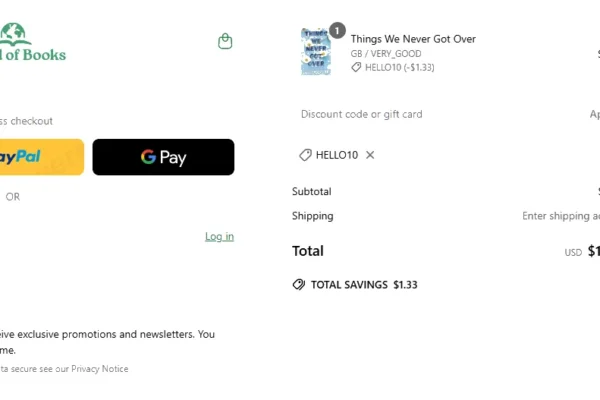Screen dimensions: 600x400
Task: Click the book cover thumbnail
Action: point(315,52)
